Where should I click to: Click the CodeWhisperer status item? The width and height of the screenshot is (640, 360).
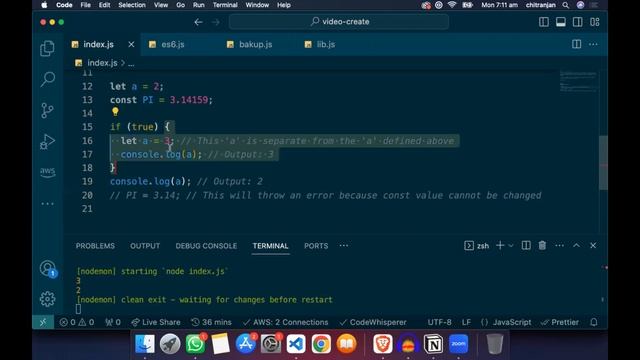tap(373, 322)
